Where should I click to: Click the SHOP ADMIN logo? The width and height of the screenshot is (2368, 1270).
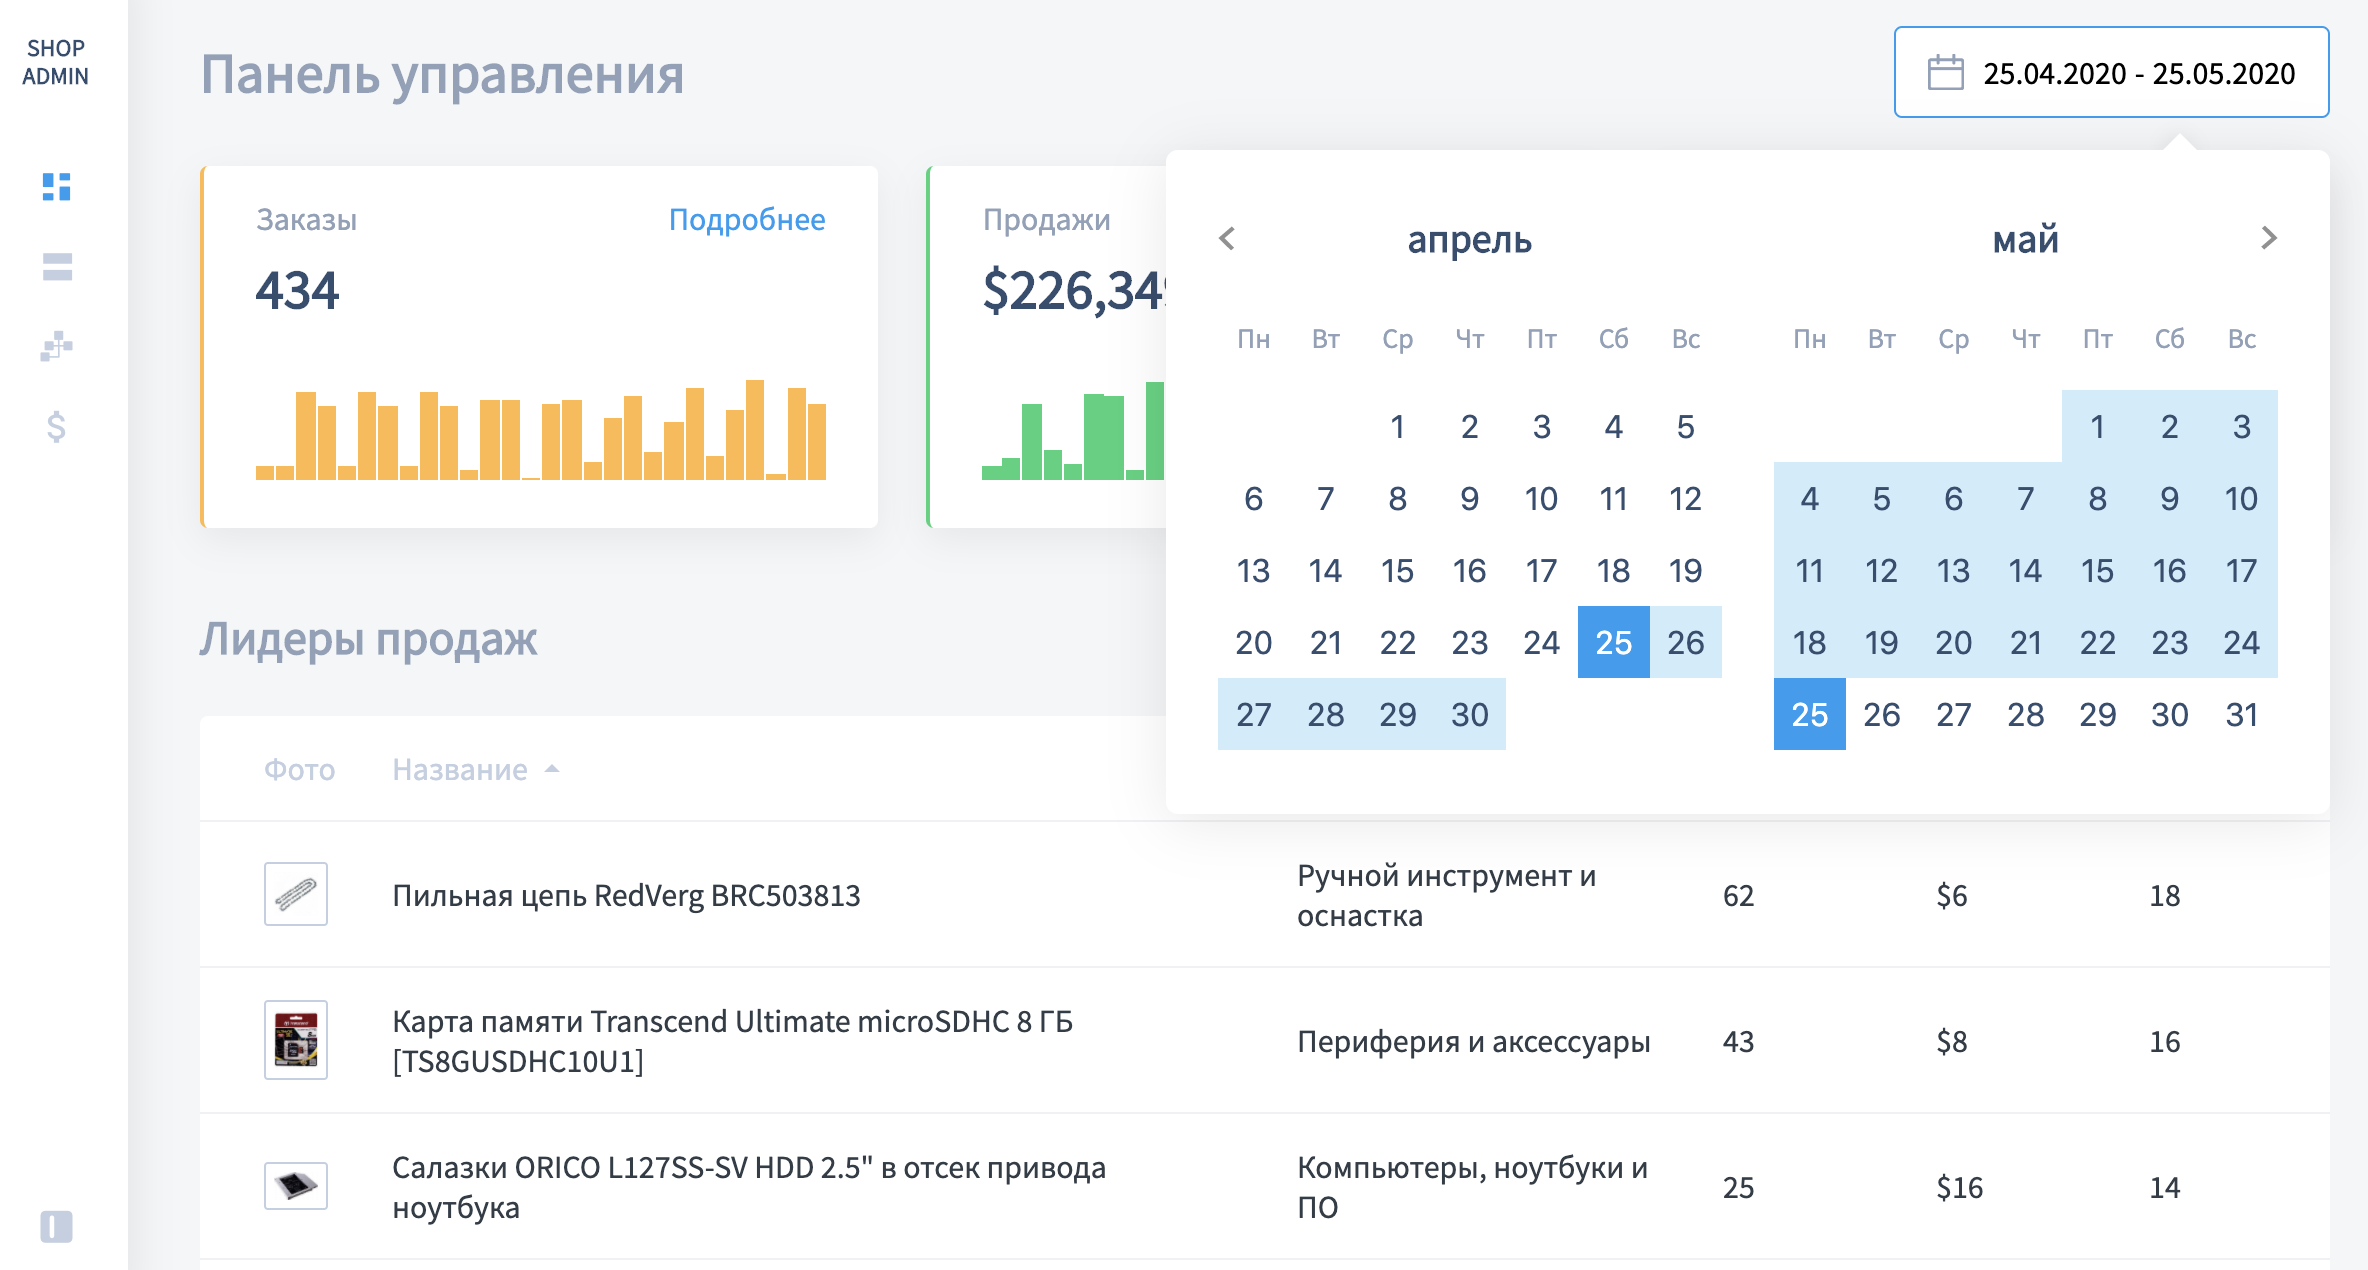click(56, 62)
